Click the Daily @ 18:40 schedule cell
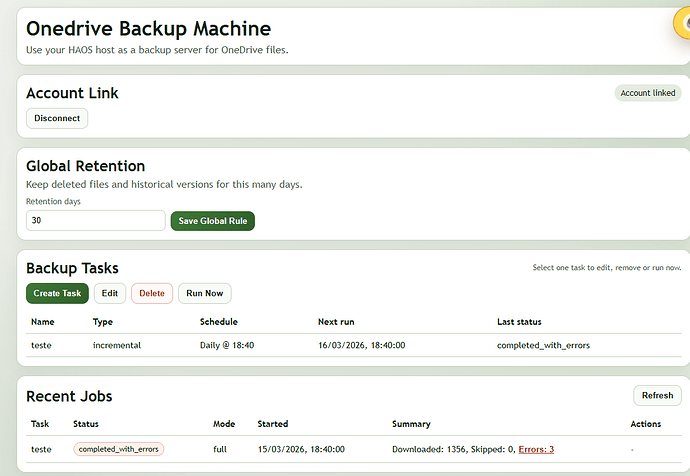Screen dimensions: 690x476 227,345
